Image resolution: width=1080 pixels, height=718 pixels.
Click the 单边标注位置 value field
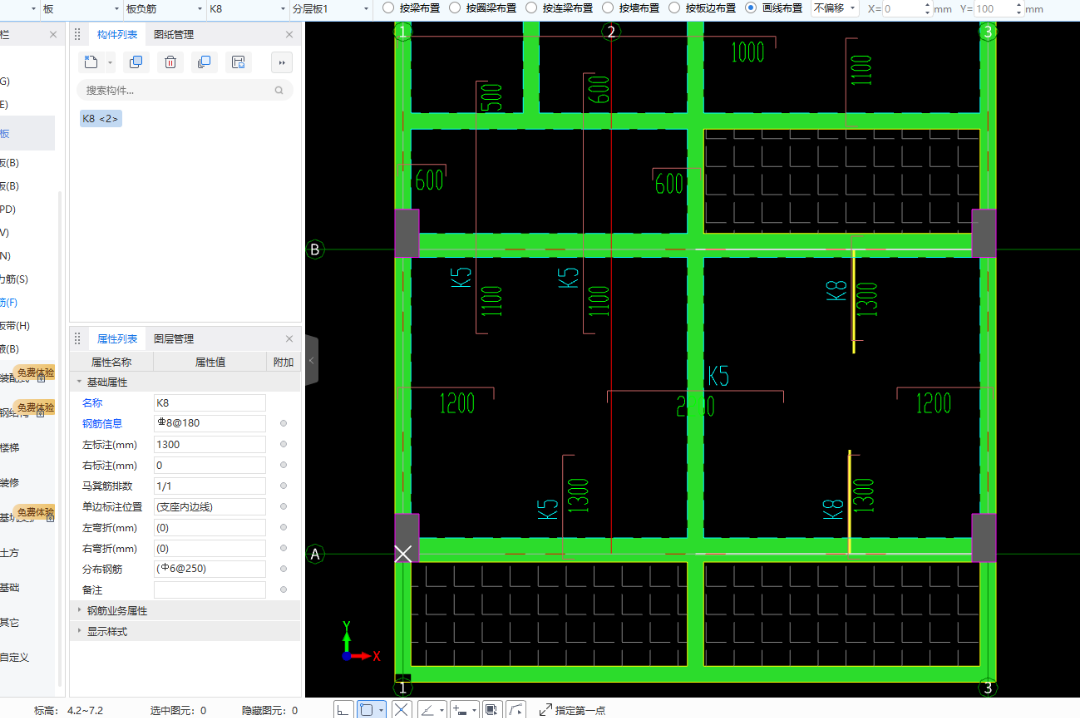(209, 506)
